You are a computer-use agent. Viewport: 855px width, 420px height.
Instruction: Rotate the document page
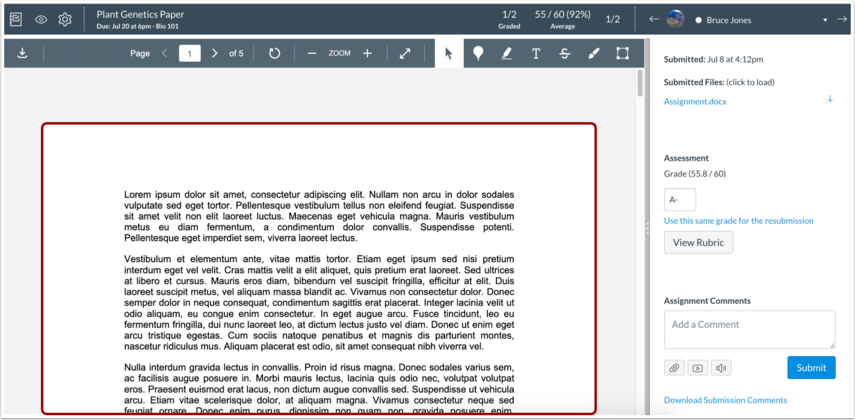(x=274, y=53)
